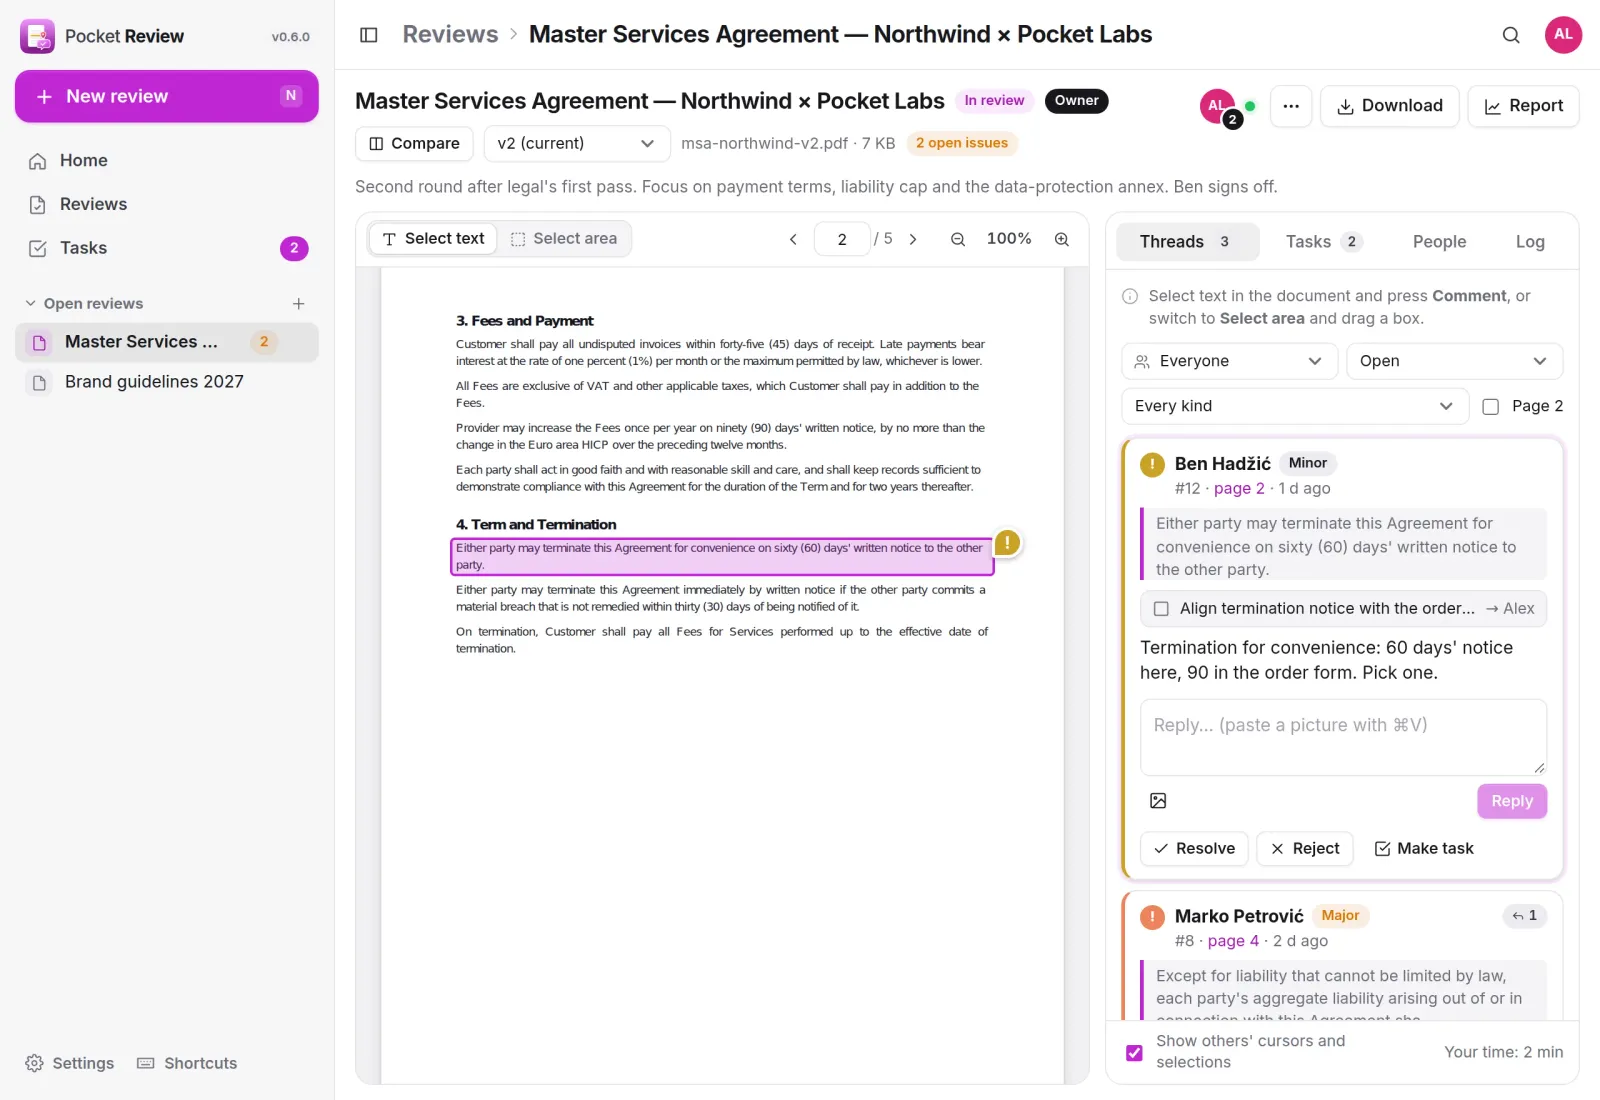Open Settings from the sidebar
The height and width of the screenshot is (1100, 1600).
click(69, 1063)
